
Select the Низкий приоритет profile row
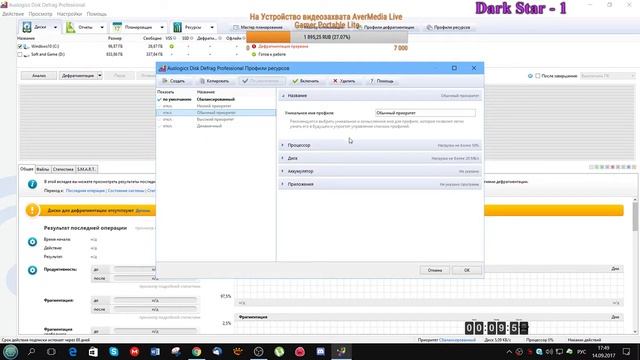click(x=216, y=106)
